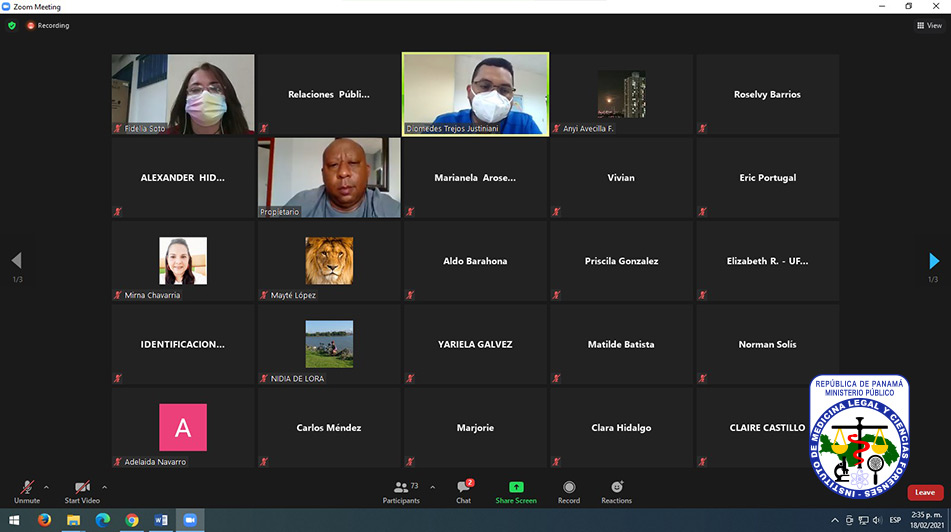Open the View layout menu

coord(929,25)
